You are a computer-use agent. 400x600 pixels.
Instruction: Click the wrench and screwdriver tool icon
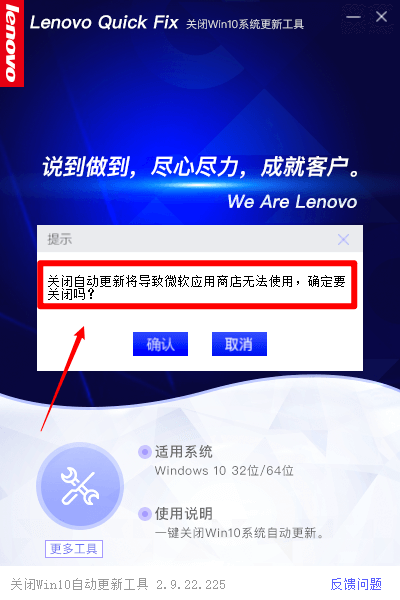tap(80, 486)
